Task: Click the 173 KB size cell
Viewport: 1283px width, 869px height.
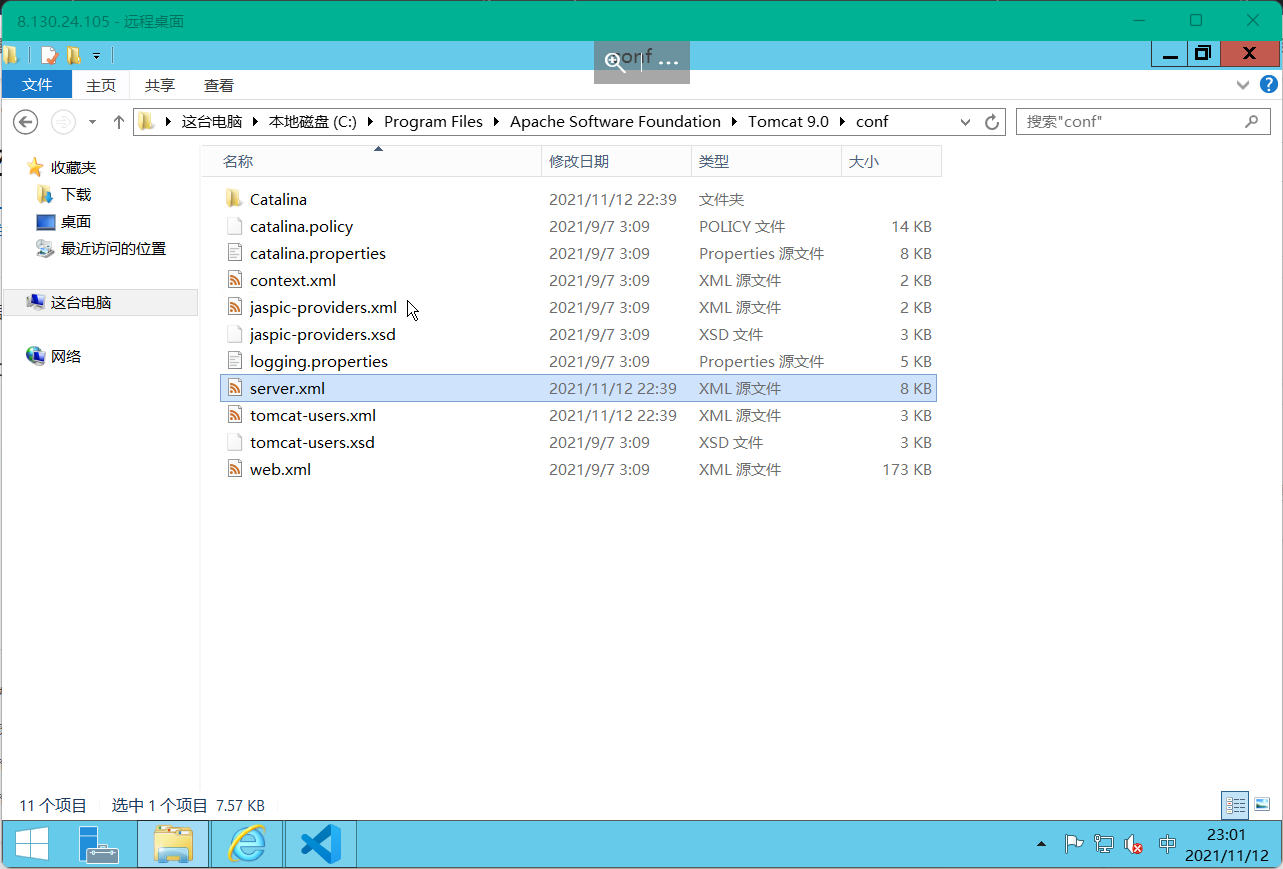Action: pos(907,469)
